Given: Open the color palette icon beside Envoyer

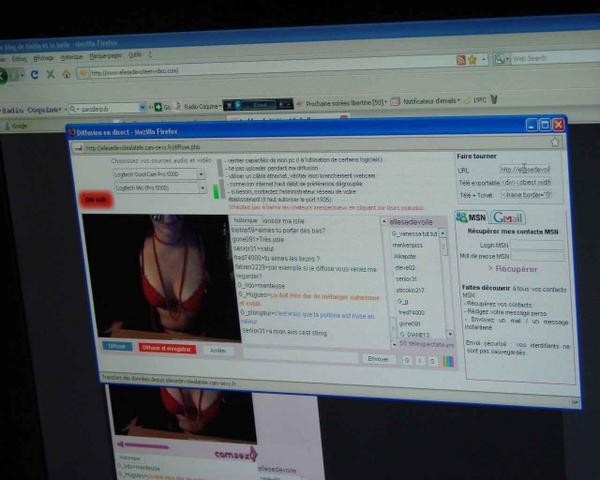Looking at the screenshot, I should pos(449,361).
